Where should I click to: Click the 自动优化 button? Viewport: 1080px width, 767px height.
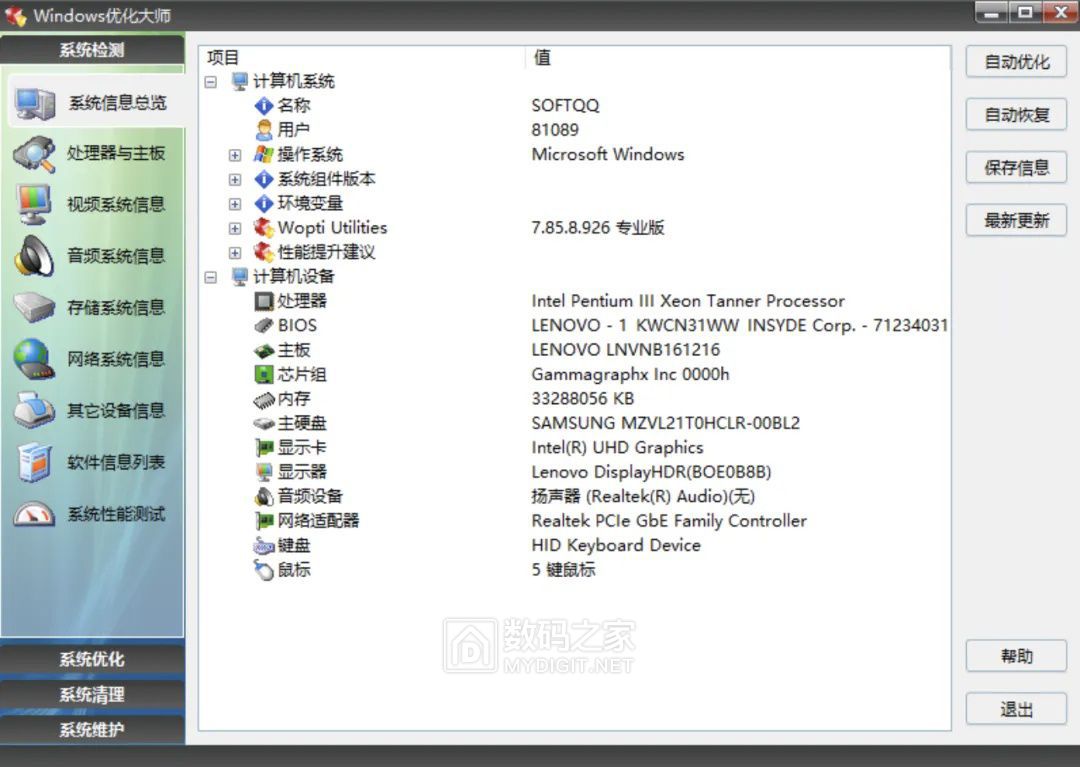tap(1017, 62)
